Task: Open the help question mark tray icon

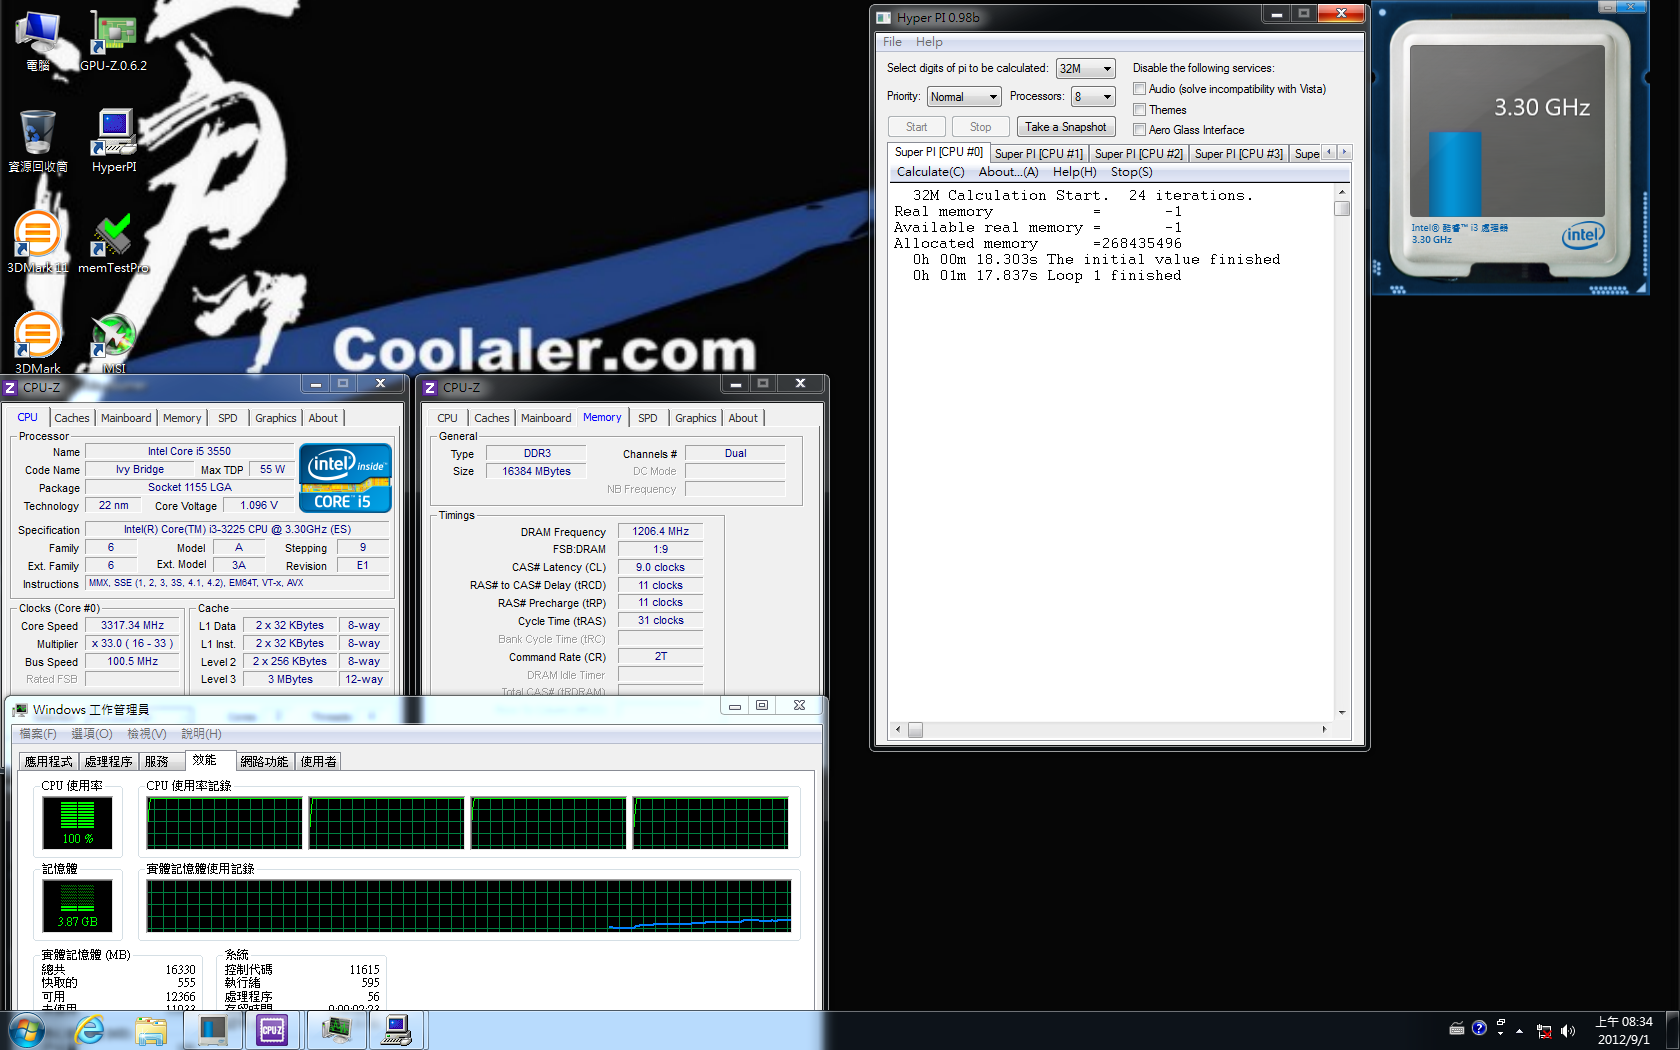Action: click(x=1479, y=1028)
